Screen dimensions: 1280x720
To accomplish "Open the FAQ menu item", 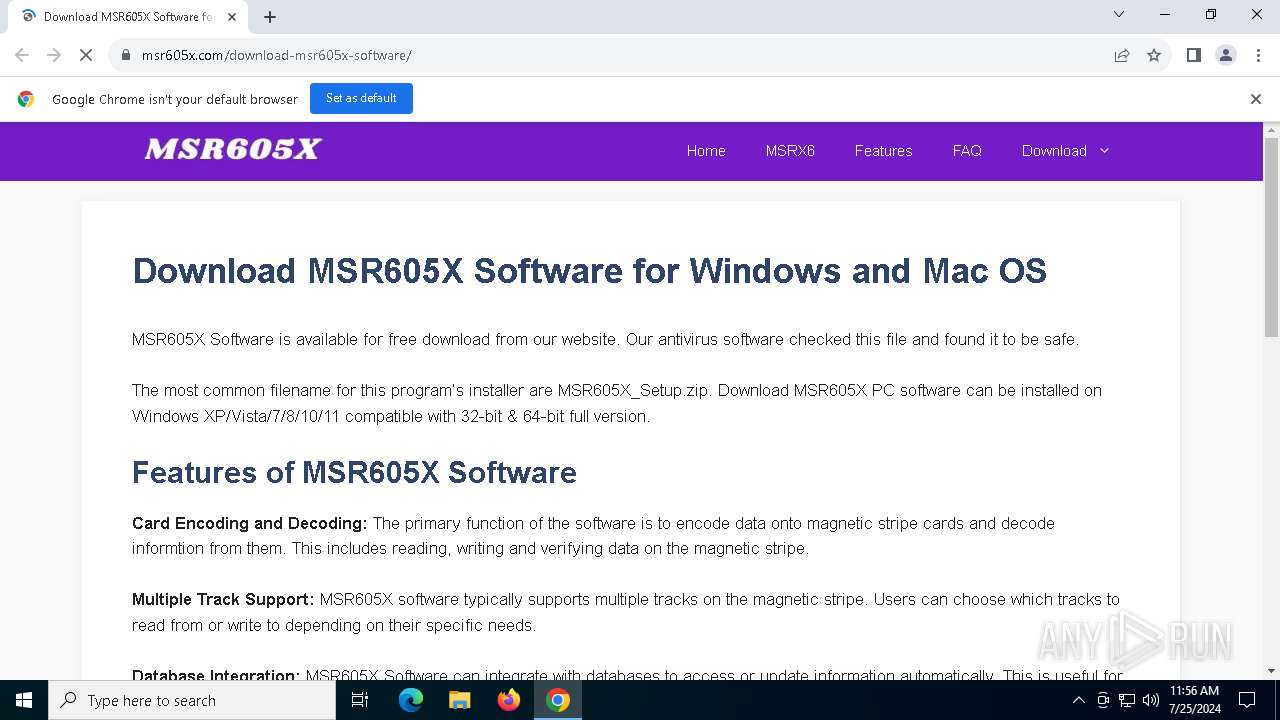I will tap(967, 151).
